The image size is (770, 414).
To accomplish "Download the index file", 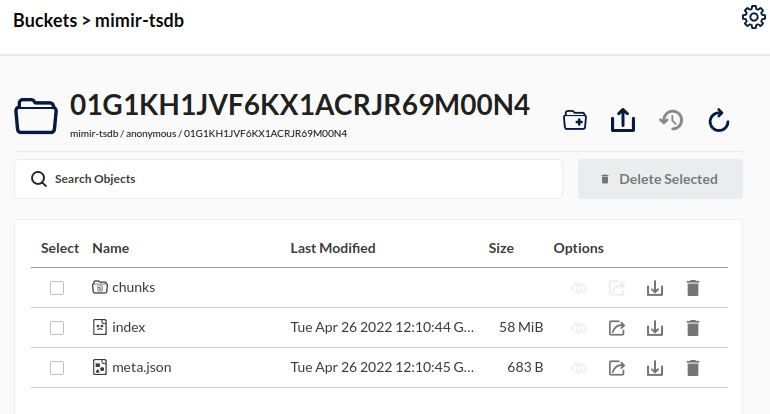I will point(655,328).
